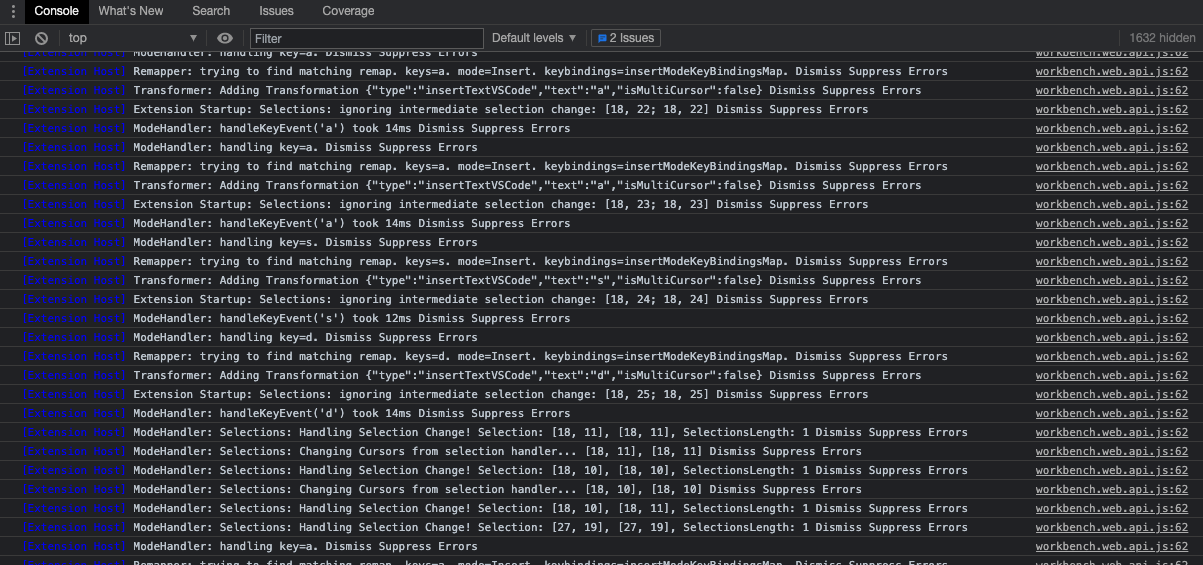This screenshot has width=1203, height=565.
Task: Switch to the Search tab
Action: pyautogui.click(x=211, y=11)
